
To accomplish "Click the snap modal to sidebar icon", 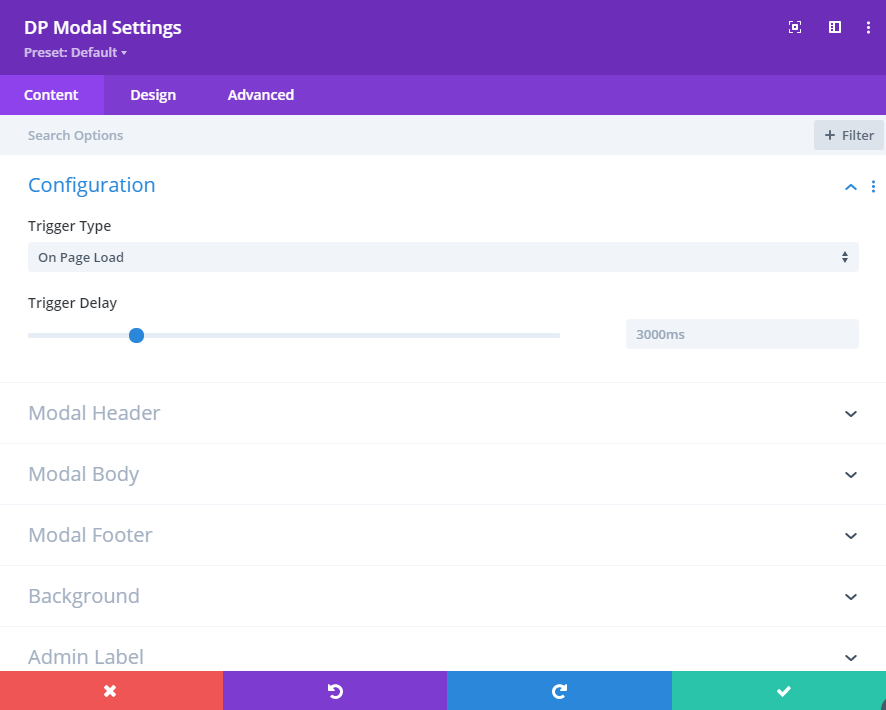I will click(x=835, y=27).
